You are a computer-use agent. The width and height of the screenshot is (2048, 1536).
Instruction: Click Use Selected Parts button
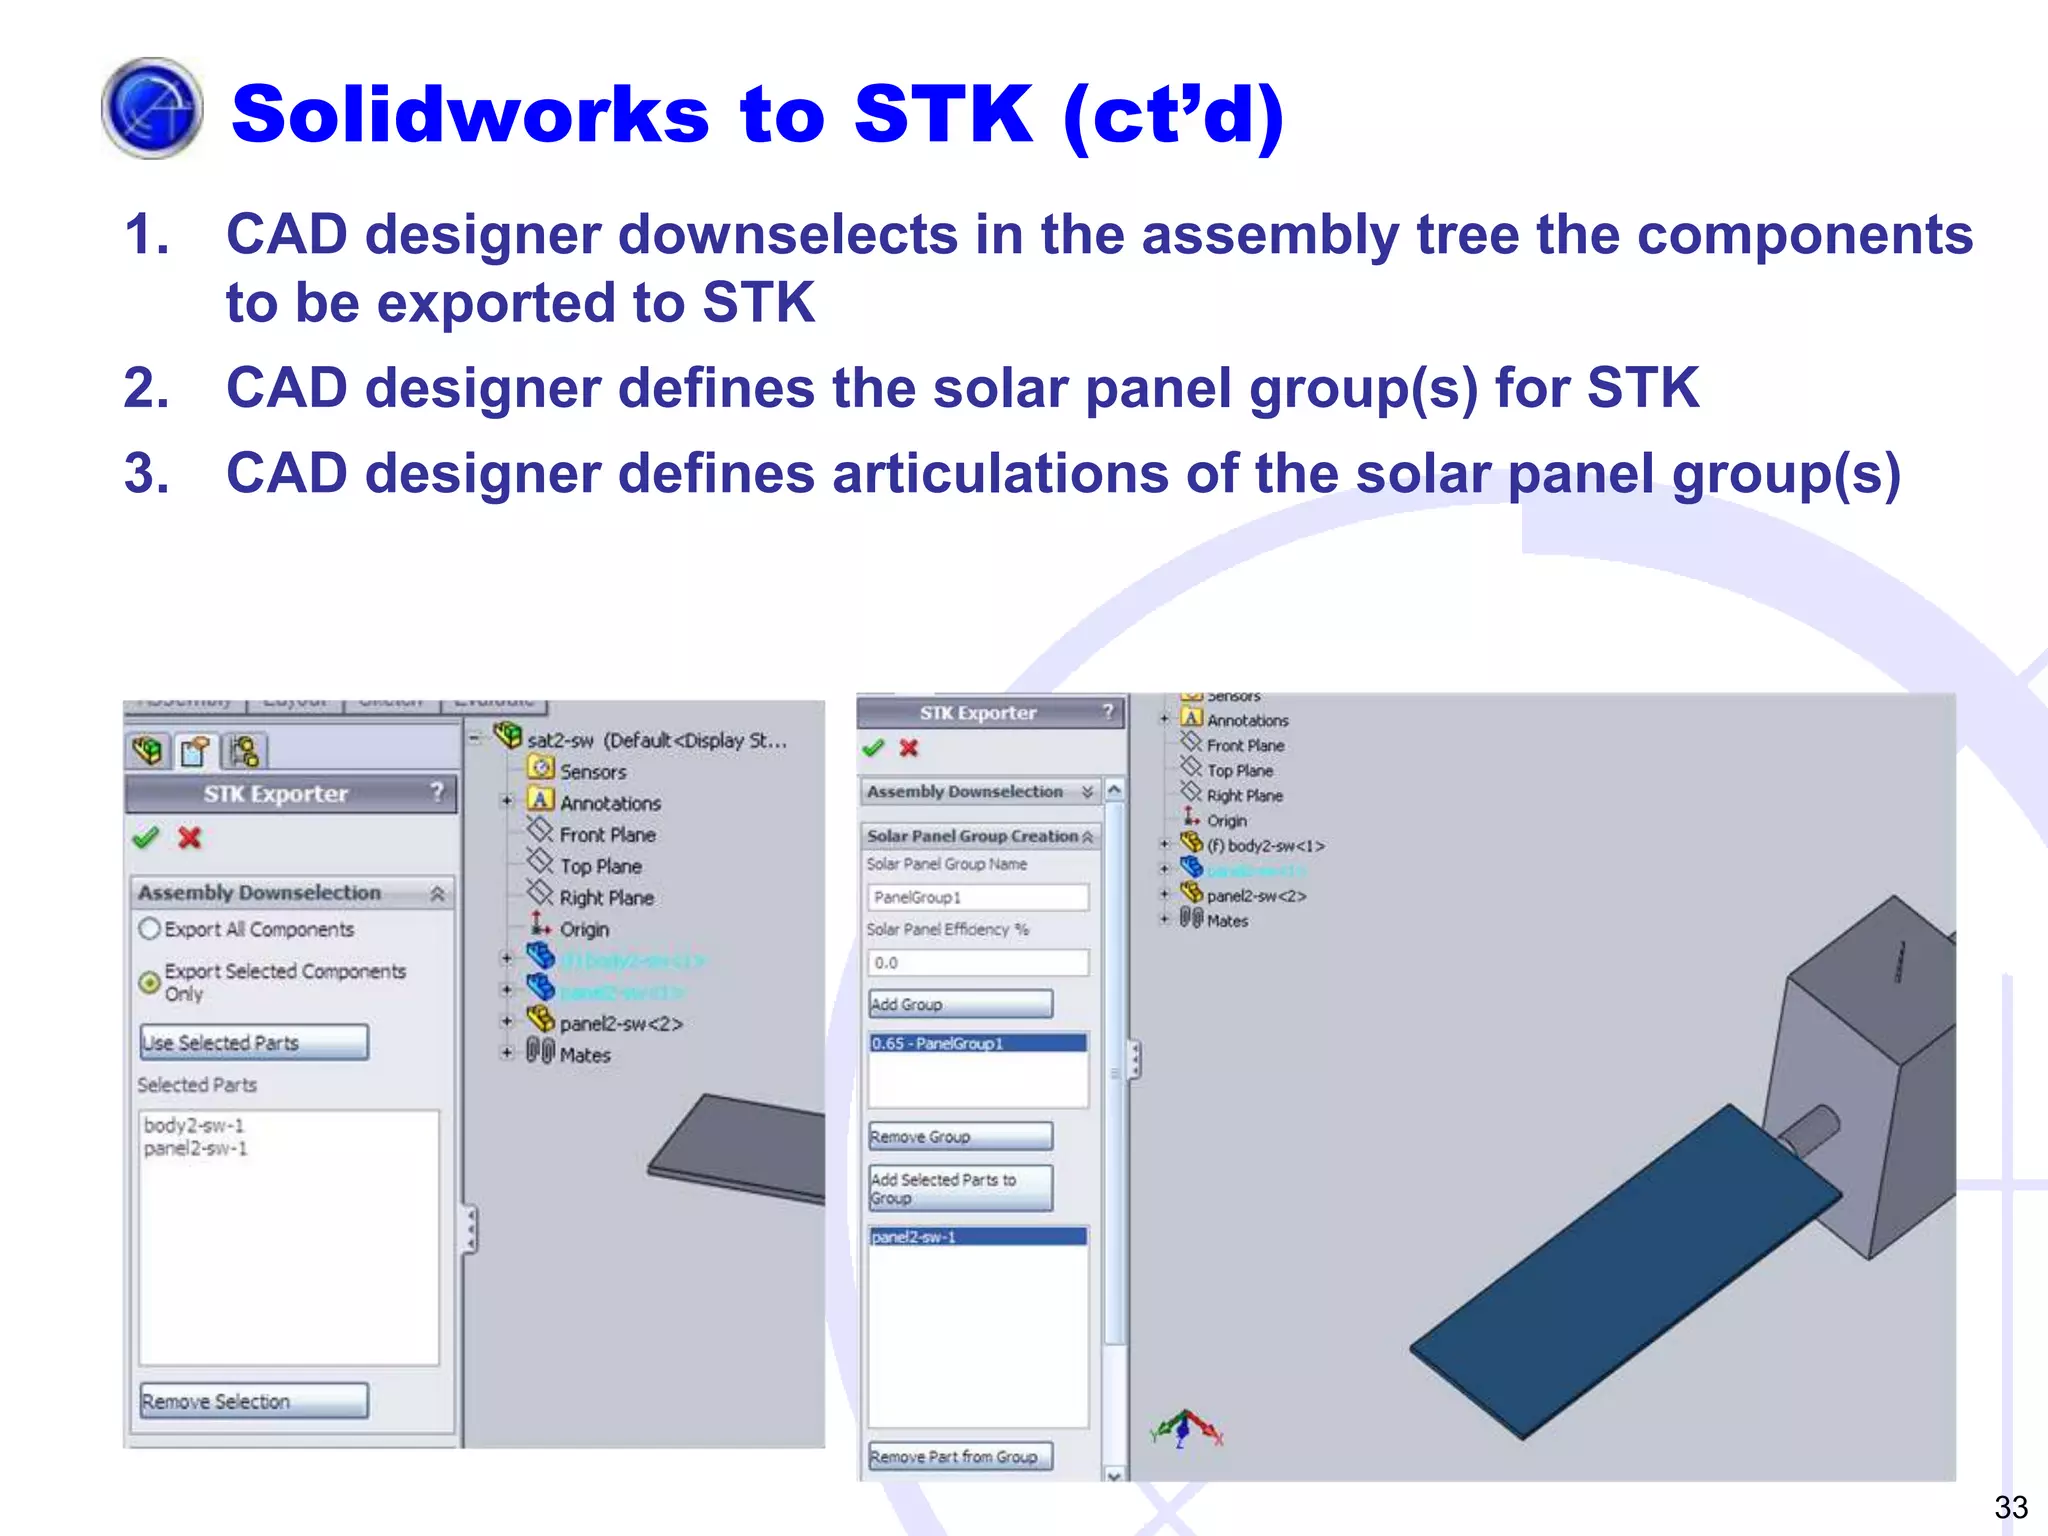(254, 1042)
